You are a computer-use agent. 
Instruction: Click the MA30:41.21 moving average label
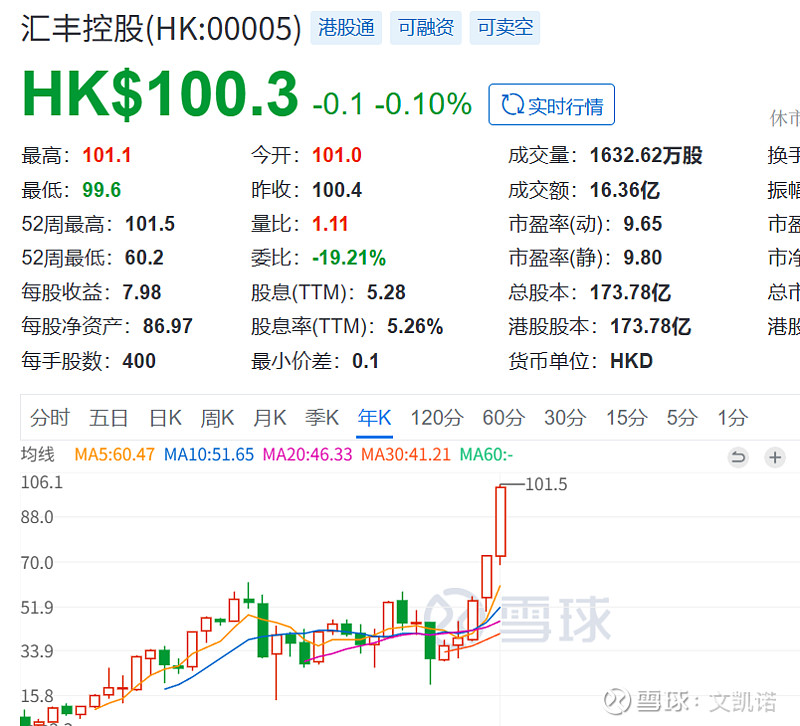(406, 454)
